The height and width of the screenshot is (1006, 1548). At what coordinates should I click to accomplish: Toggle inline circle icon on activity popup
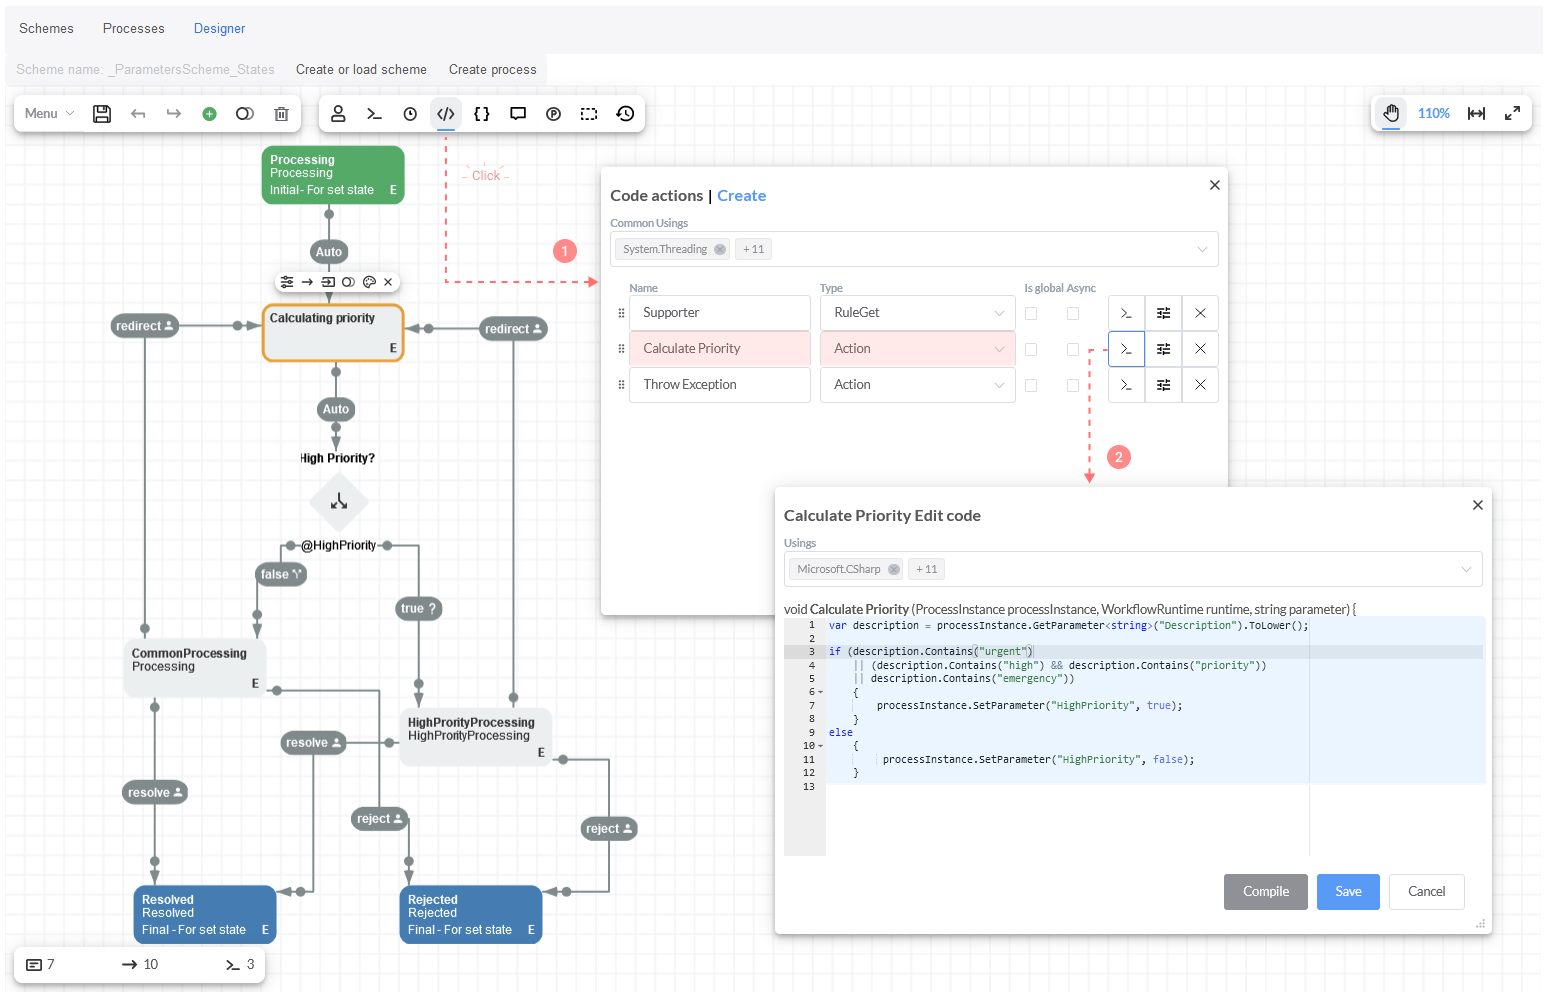(x=348, y=282)
